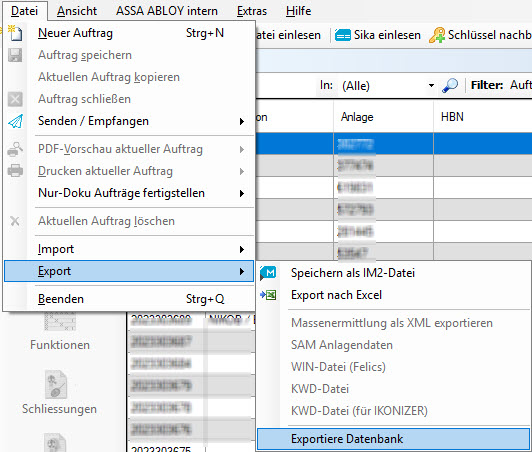The width and height of the screenshot is (532, 452).
Task: Click the HBN column header
Action: pyautogui.click(x=483, y=117)
